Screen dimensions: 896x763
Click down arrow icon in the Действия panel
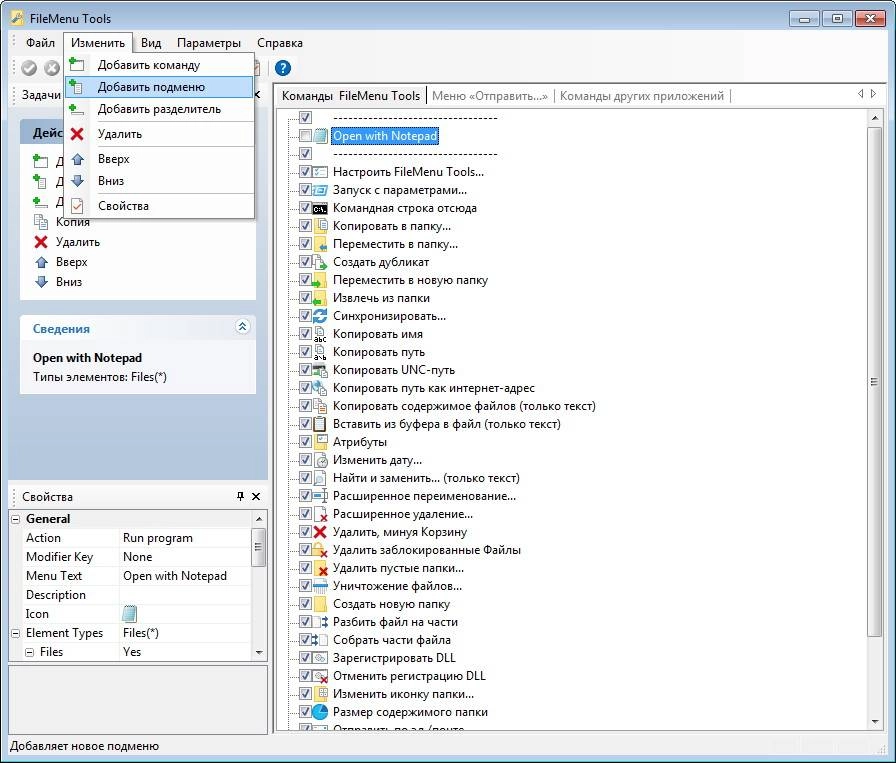pyautogui.click(x=41, y=282)
